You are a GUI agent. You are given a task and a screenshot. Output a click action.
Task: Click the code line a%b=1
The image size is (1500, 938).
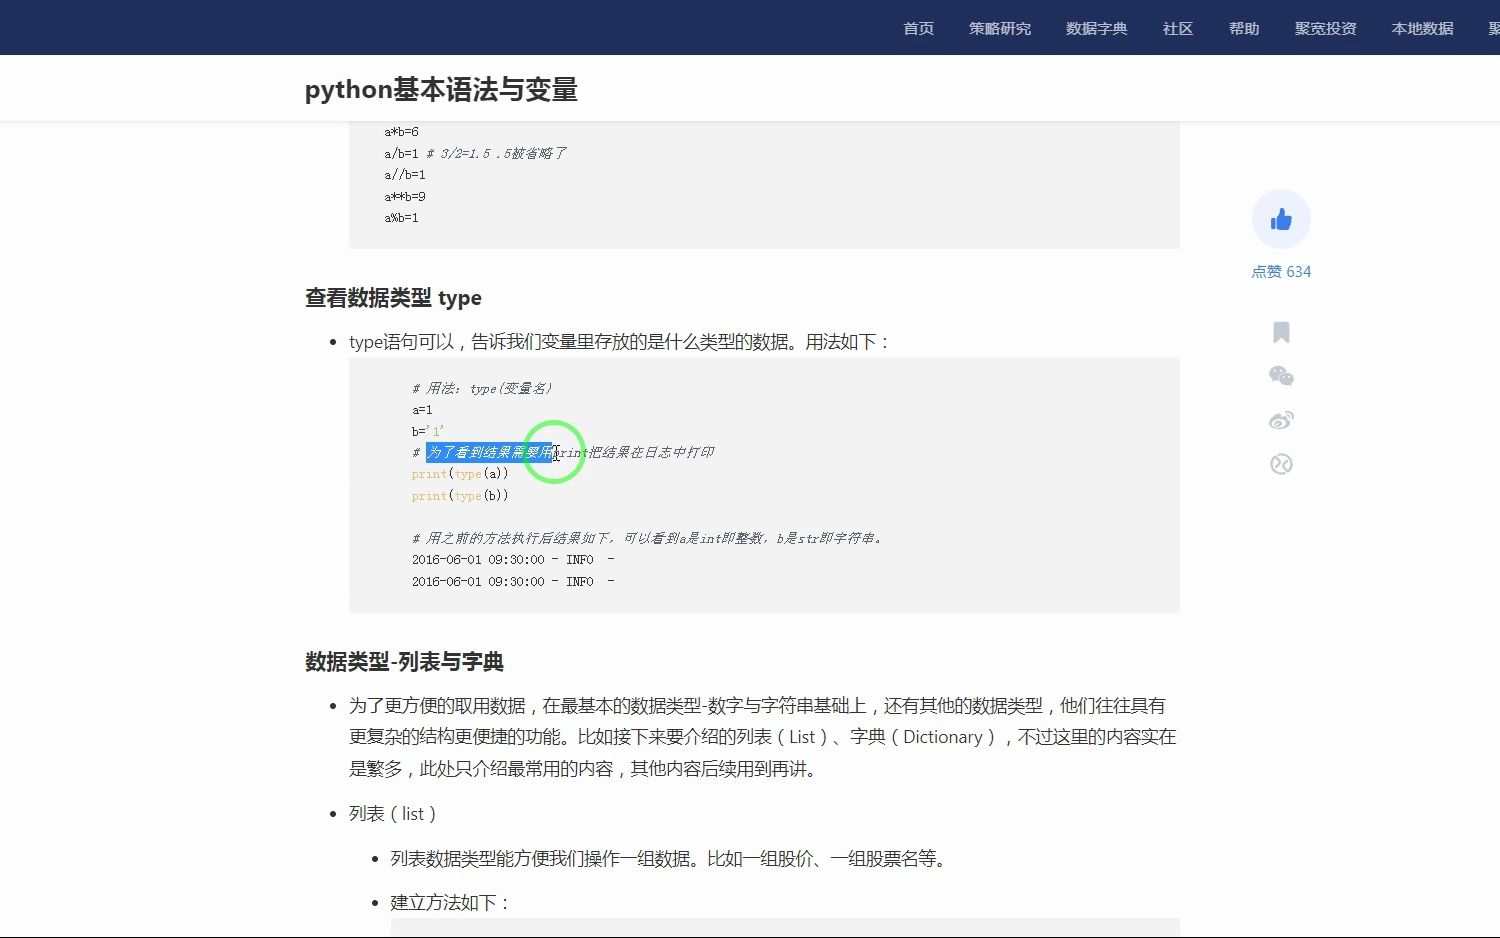coord(401,218)
